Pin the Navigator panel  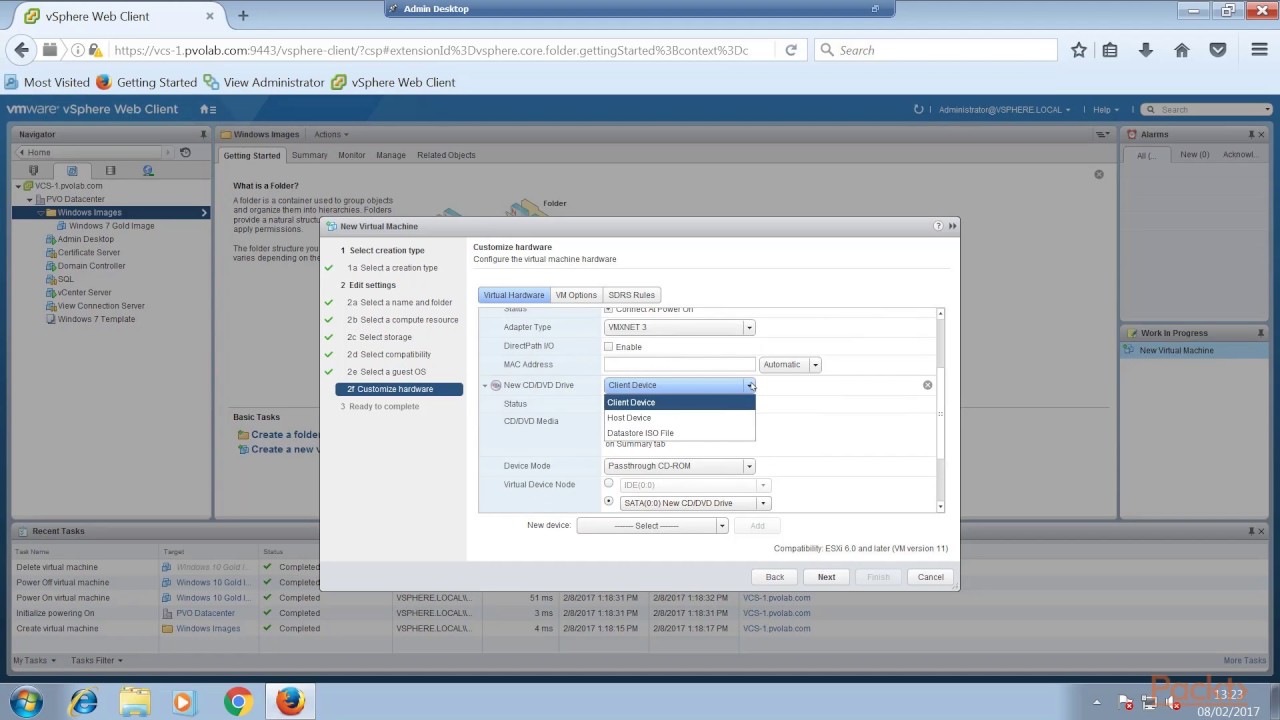pyautogui.click(x=204, y=134)
